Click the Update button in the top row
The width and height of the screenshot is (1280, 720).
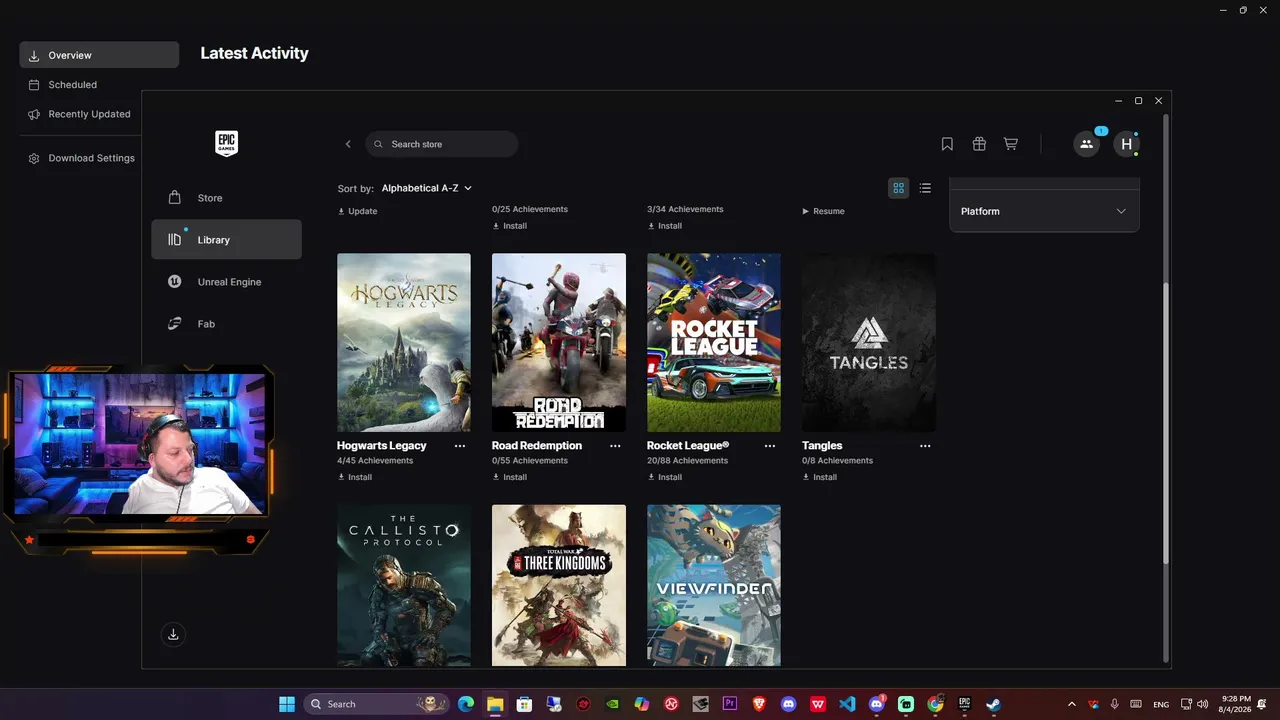click(x=357, y=211)
